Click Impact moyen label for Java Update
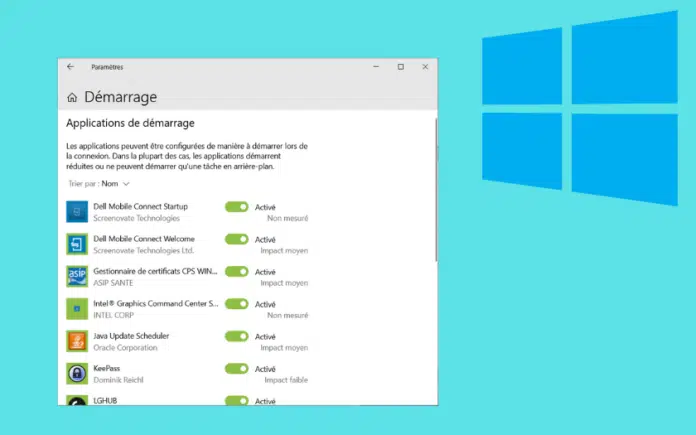 284,348
